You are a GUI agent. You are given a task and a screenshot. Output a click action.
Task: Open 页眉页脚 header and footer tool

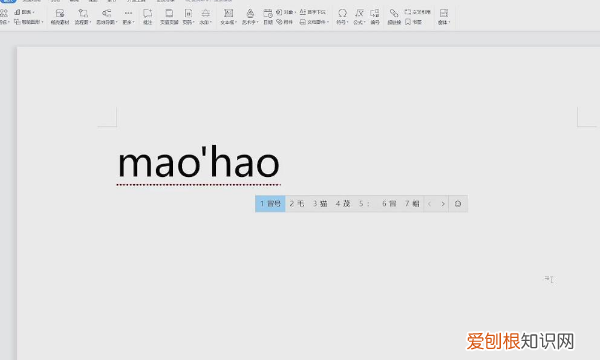pyautogui.click(x=169, y=17)
